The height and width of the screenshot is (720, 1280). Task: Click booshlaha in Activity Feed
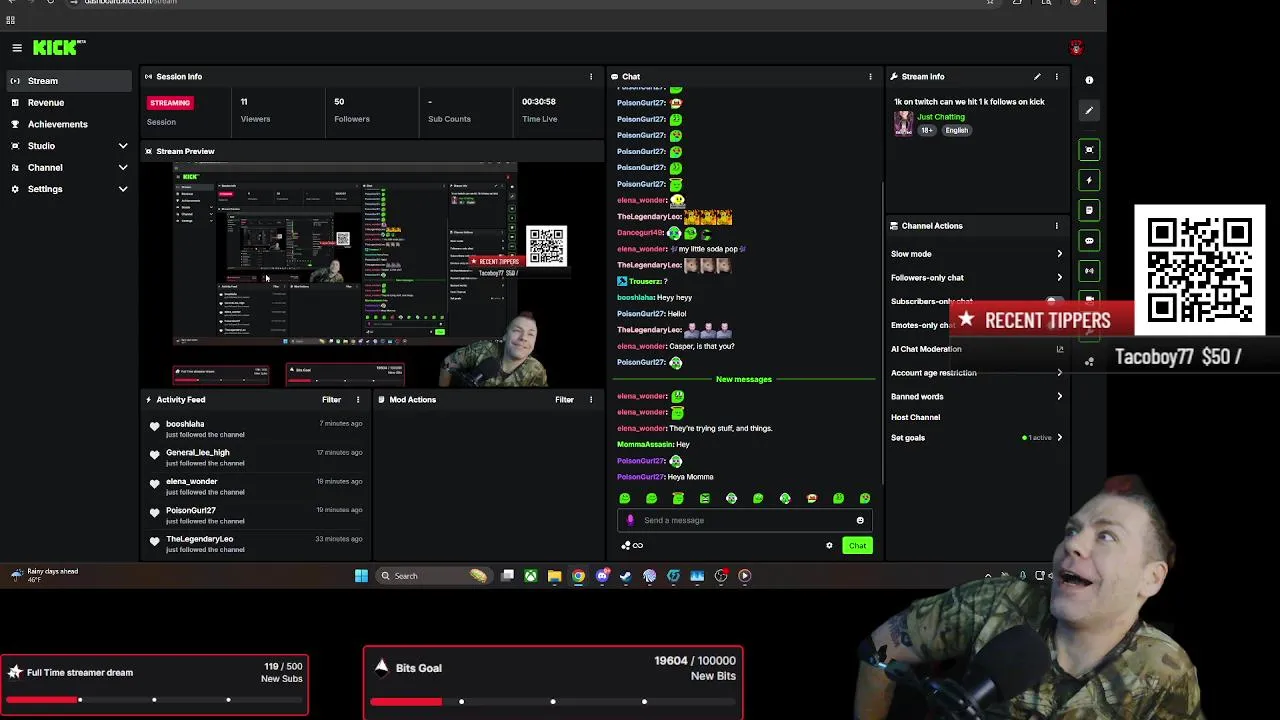tap(185, 424)
